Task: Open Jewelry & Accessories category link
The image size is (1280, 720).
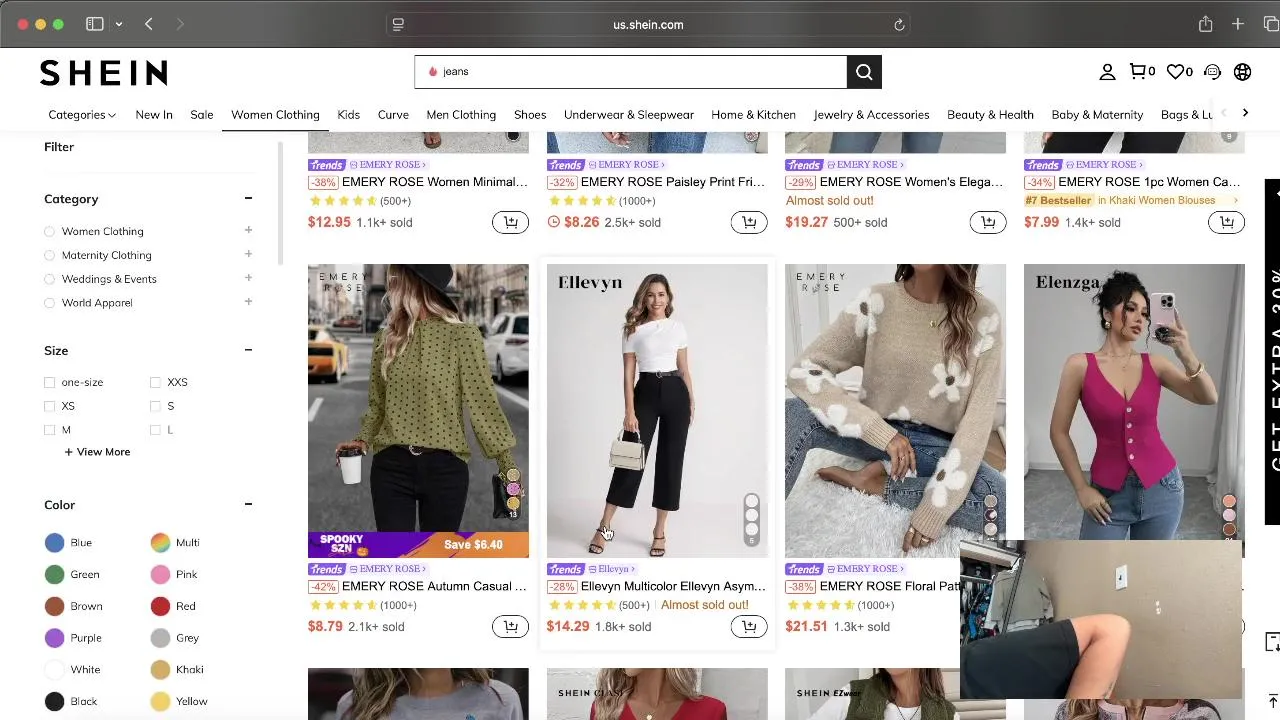Action: click(871, 115)
